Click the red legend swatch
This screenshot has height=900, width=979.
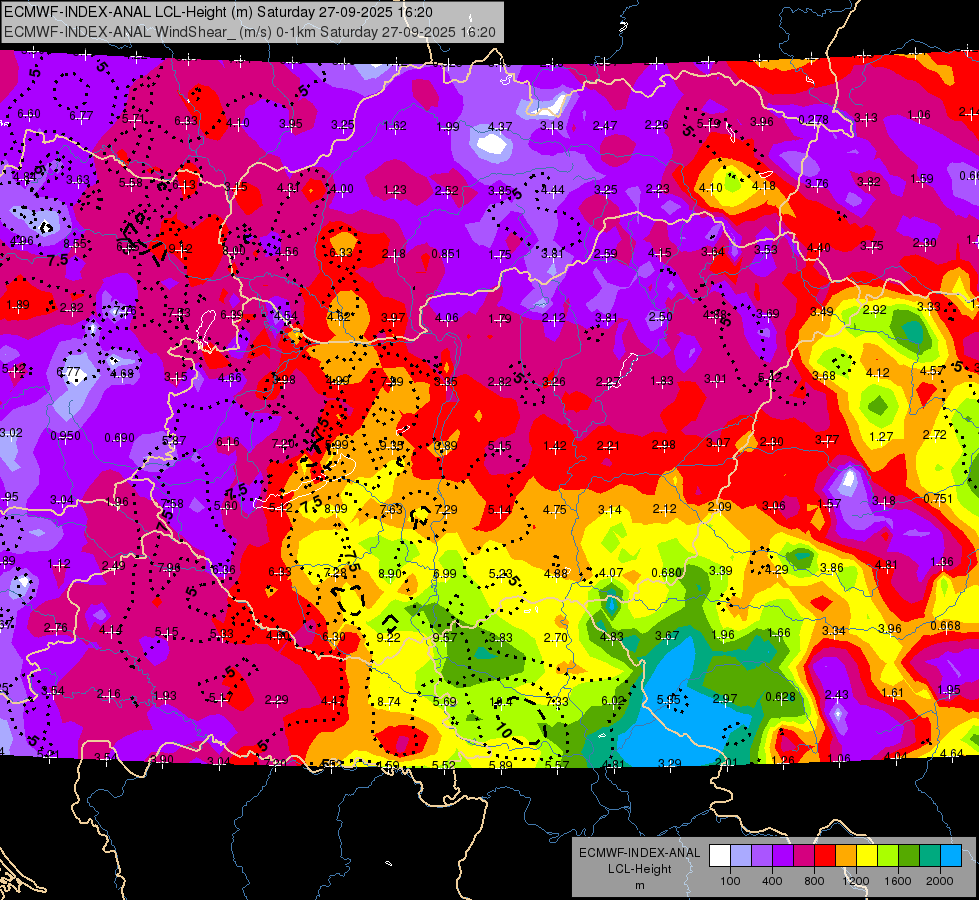point(825,856)
